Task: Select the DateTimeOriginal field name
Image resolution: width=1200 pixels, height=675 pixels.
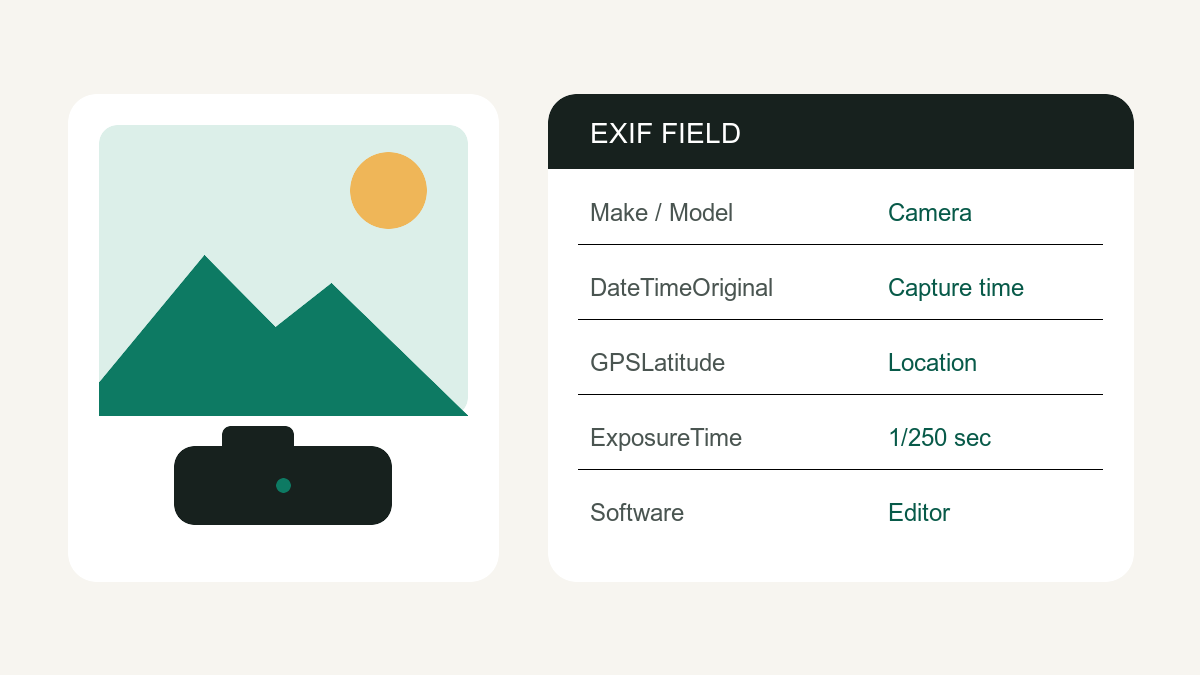Action: [x=681, y=288]
